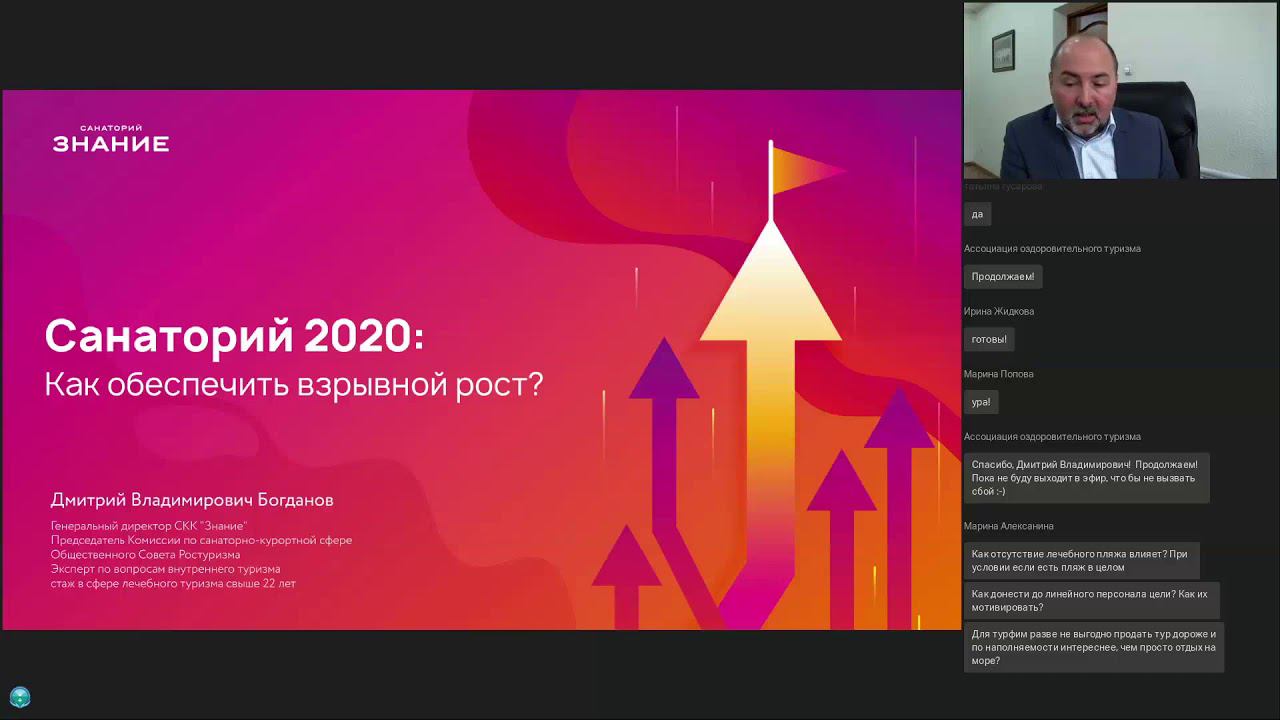Click the sender name "Марина Попова"
Screen dimensions: 1280x720
(999, 374)
